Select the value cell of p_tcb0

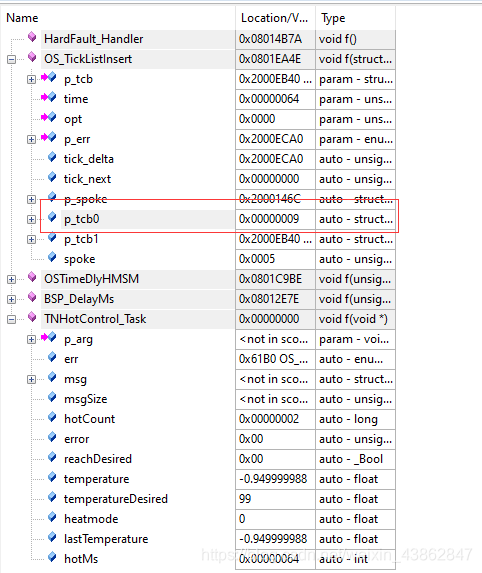(x=275, y=219)
